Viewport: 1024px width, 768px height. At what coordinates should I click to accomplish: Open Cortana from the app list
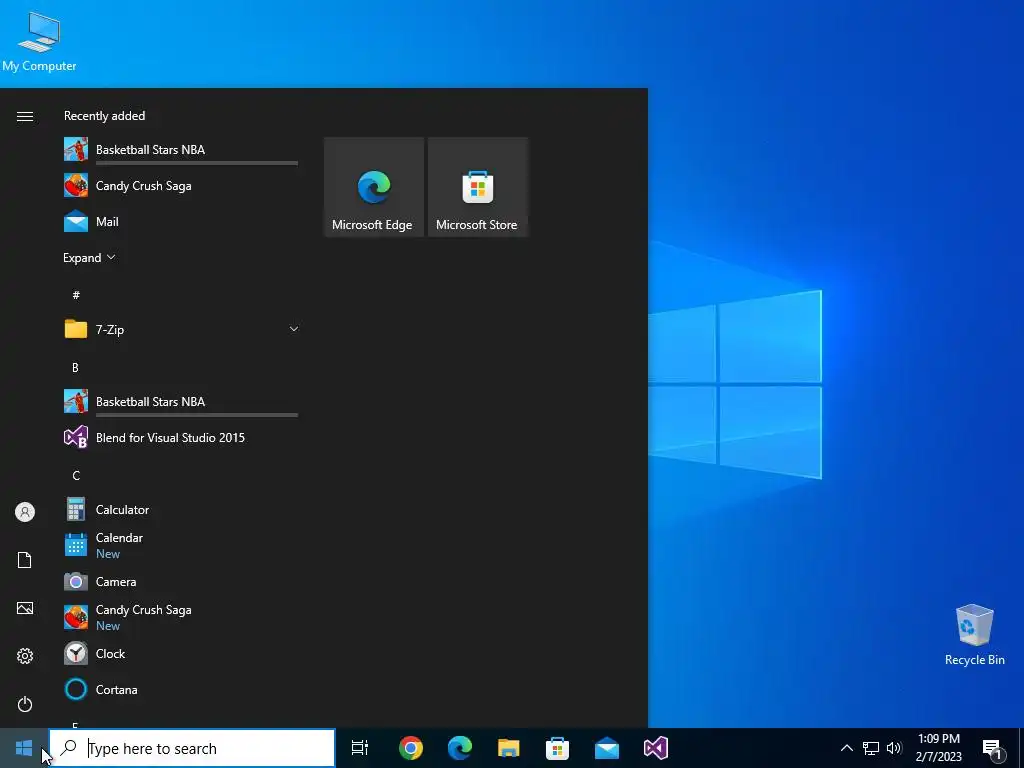(181, 690)
